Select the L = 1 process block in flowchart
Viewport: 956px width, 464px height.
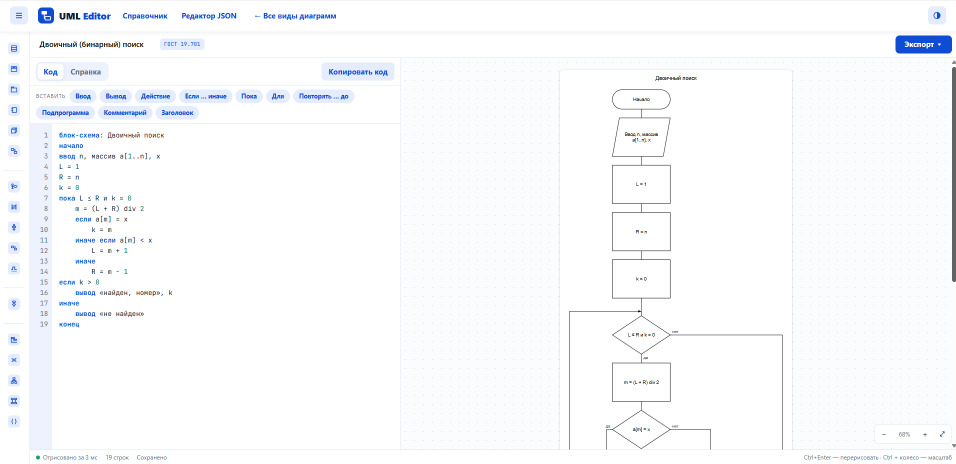641,184
